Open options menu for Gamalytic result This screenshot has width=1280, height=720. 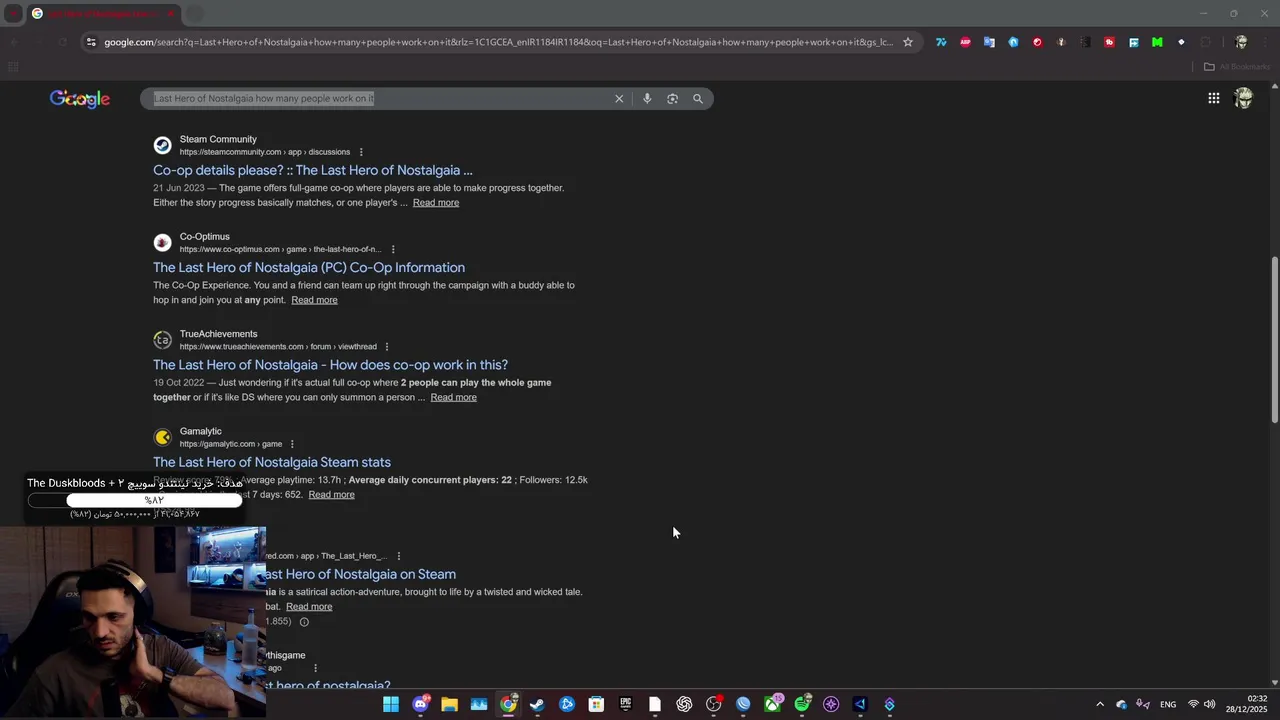pos(292,444)
